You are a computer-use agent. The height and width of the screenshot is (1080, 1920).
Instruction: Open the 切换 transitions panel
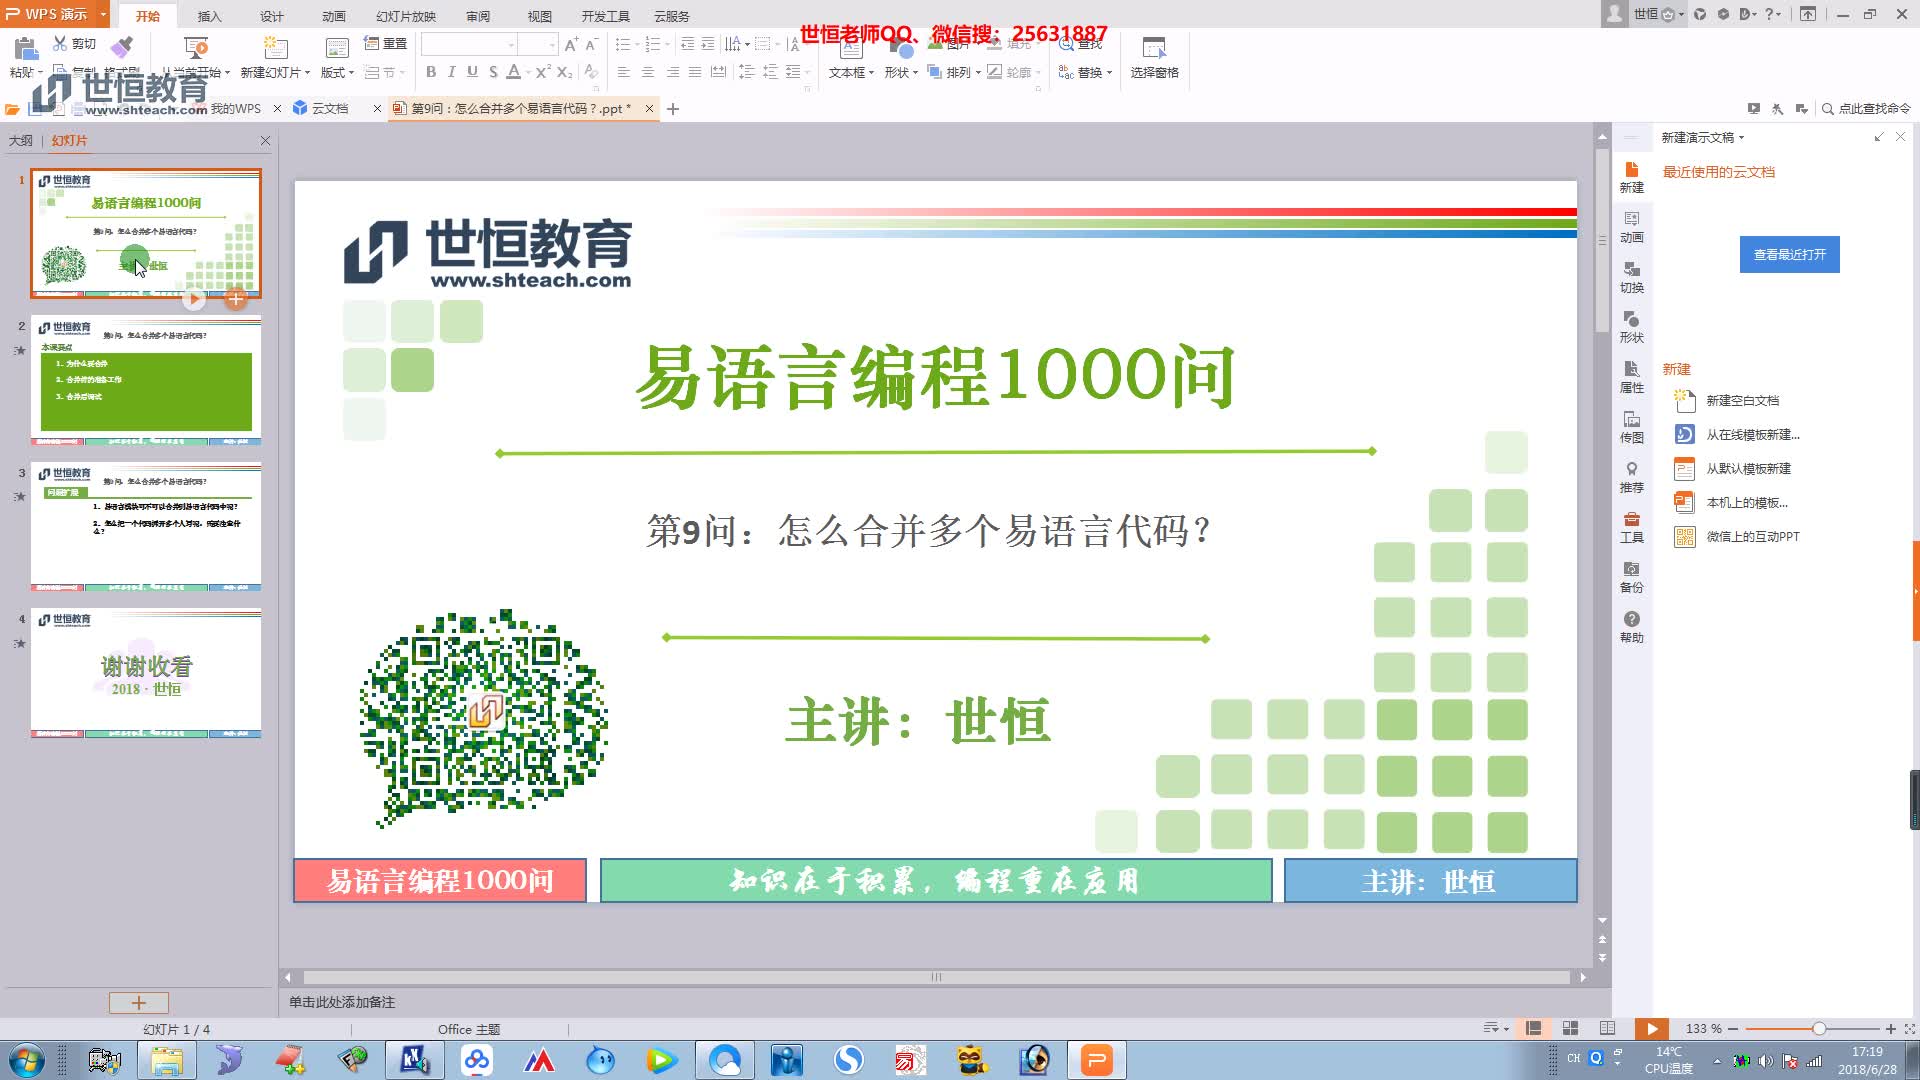1631,280
